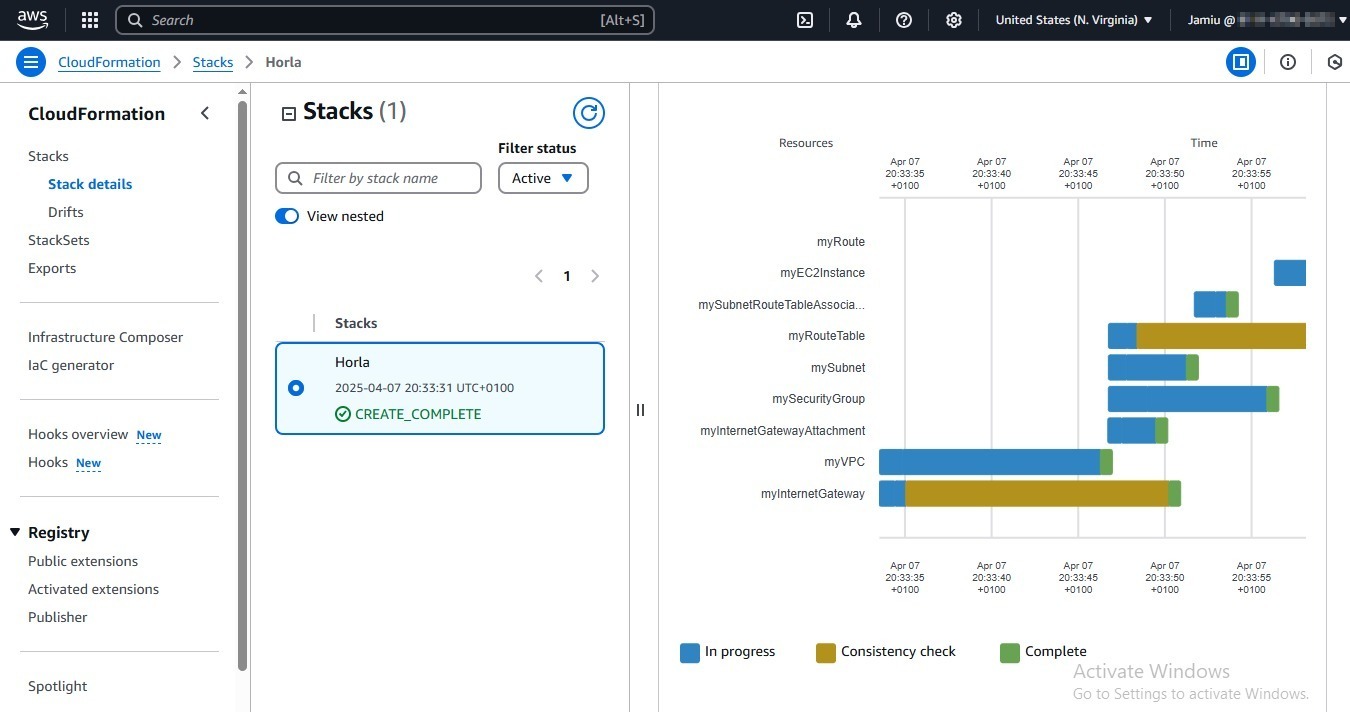Open the United States (N. Virginia) region menu
The height and width of the screenshot is (712, 1350).
point(1074,20)
